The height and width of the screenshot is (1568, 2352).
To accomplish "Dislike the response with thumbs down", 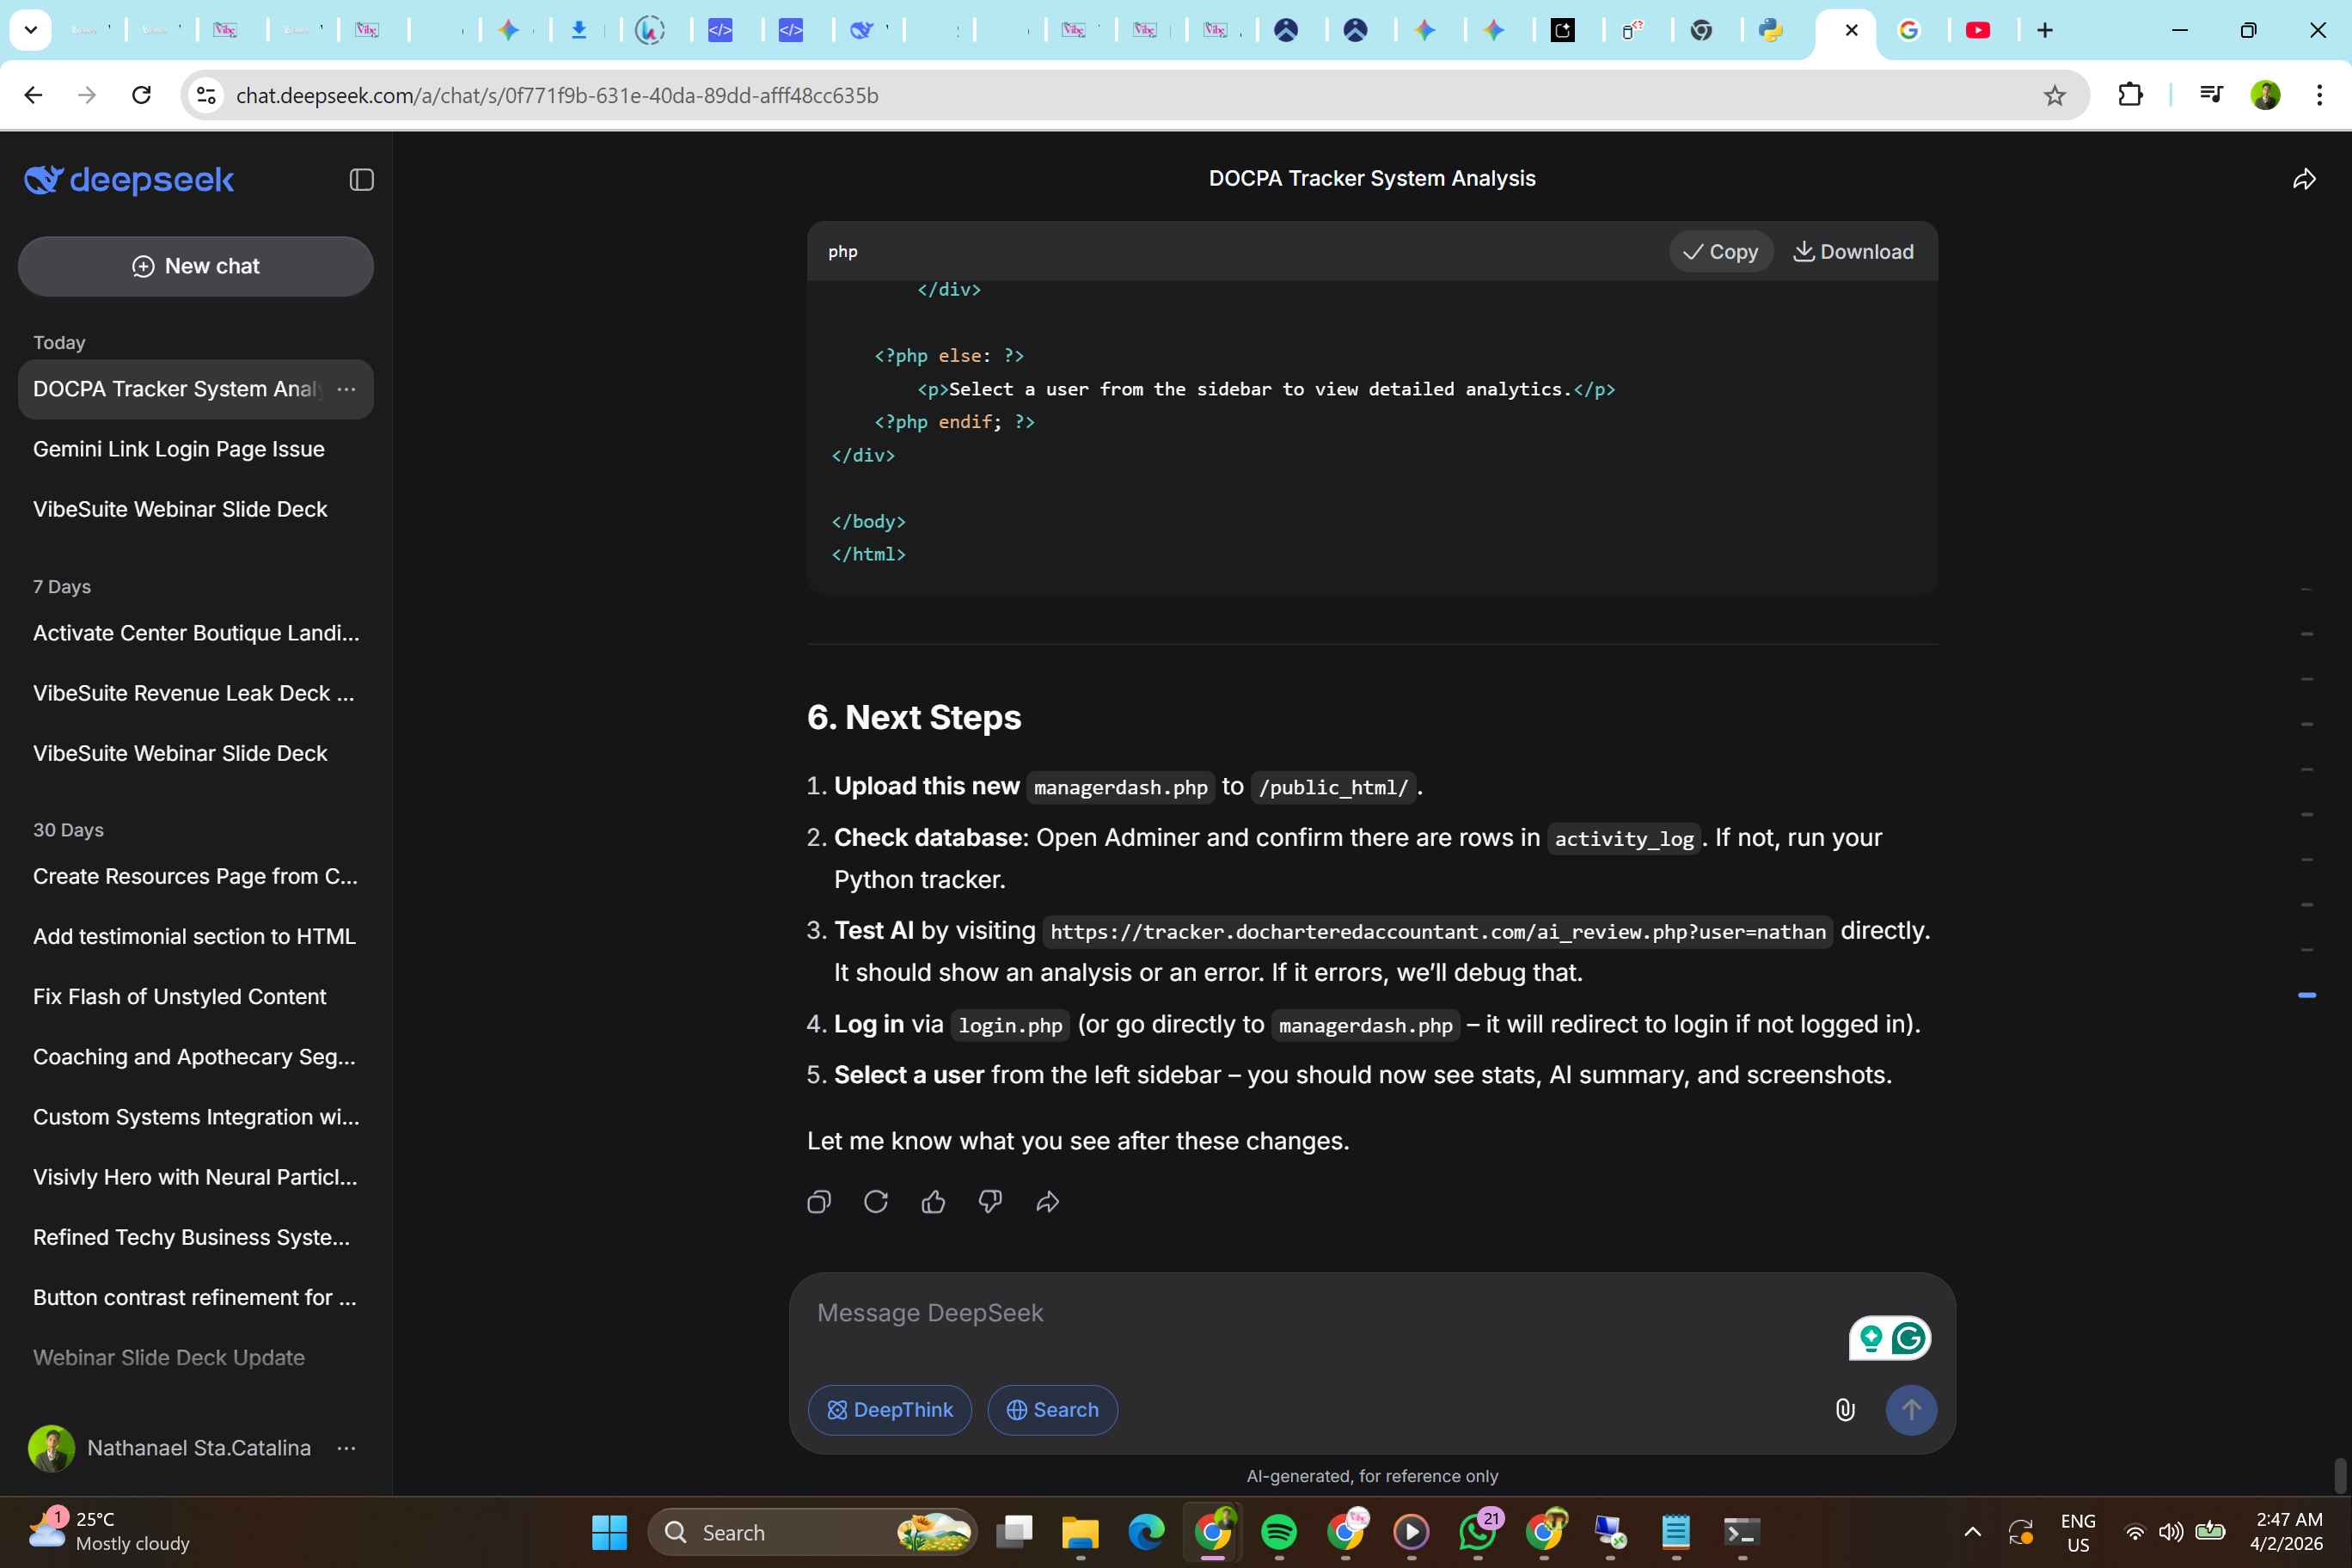I will pyautogui.click(x=990, y=1202).
